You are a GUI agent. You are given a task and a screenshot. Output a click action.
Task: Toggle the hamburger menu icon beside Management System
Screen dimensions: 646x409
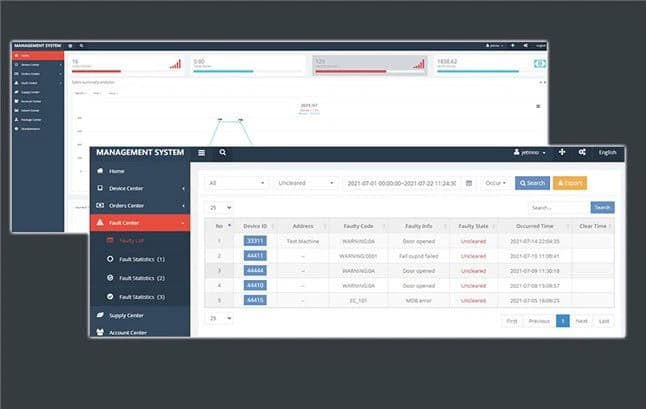coord(201,153)
